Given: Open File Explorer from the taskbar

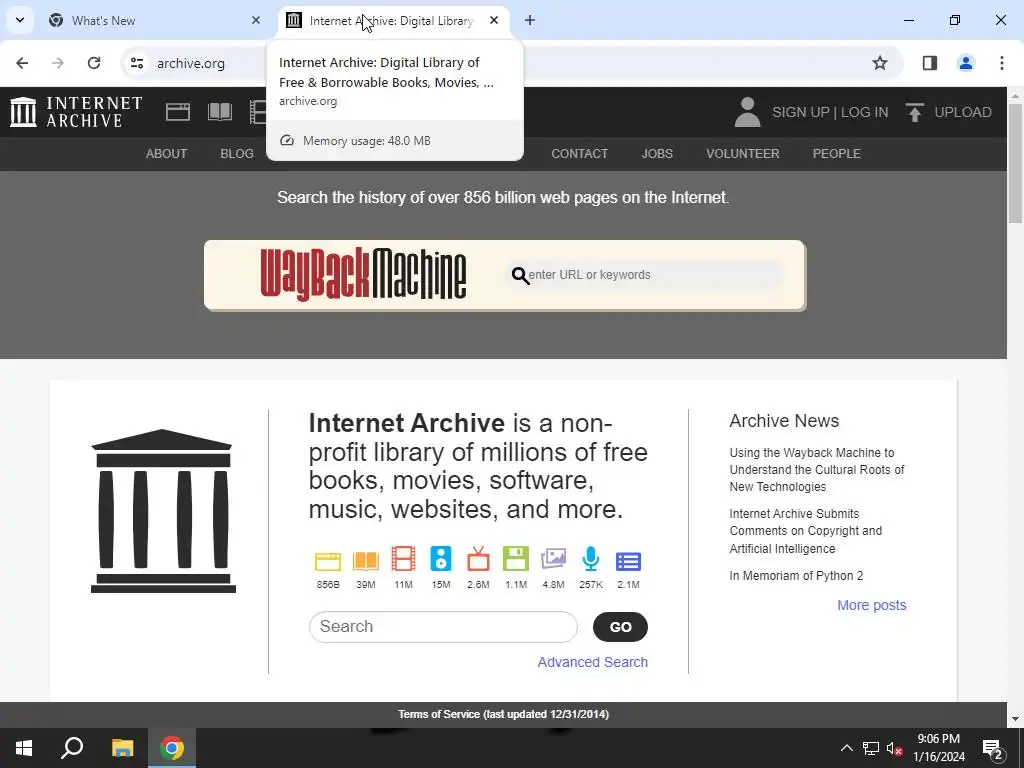Looking at the screenshot, I should coord(122,748).
